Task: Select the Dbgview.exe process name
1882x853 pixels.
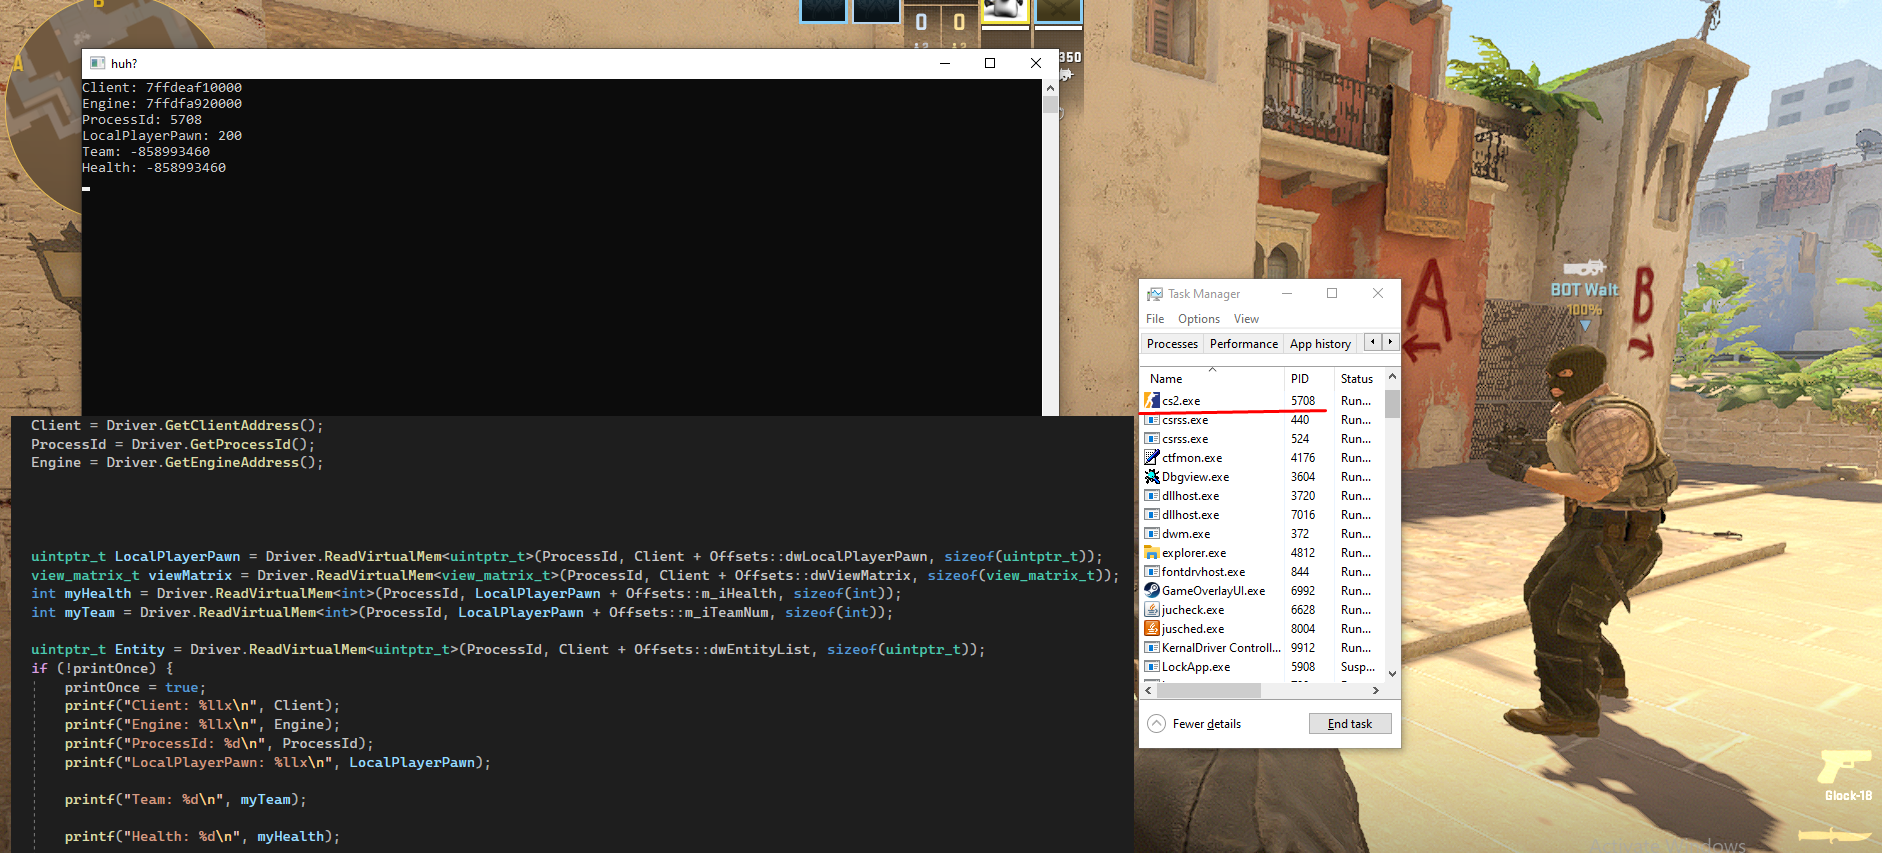Action: (1196, 477)
